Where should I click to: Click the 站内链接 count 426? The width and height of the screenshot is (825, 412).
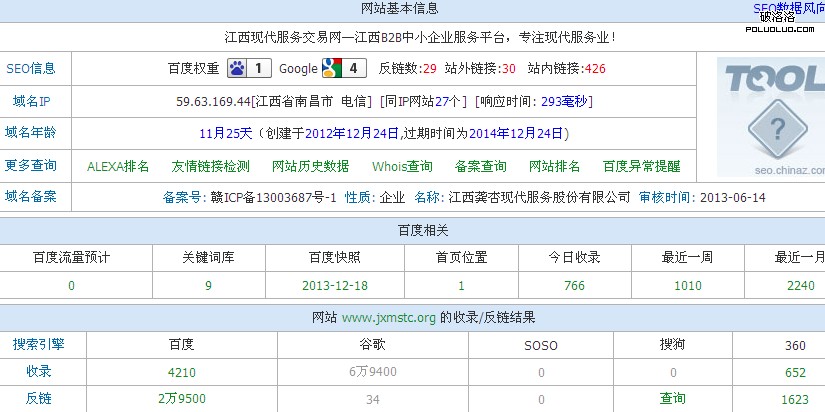594,69
